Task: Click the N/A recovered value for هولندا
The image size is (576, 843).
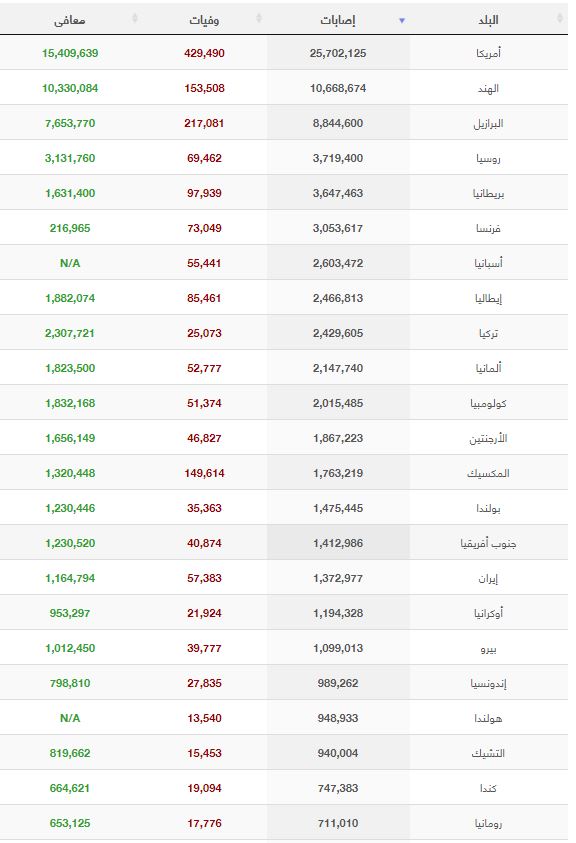Action: pos(70,718)
